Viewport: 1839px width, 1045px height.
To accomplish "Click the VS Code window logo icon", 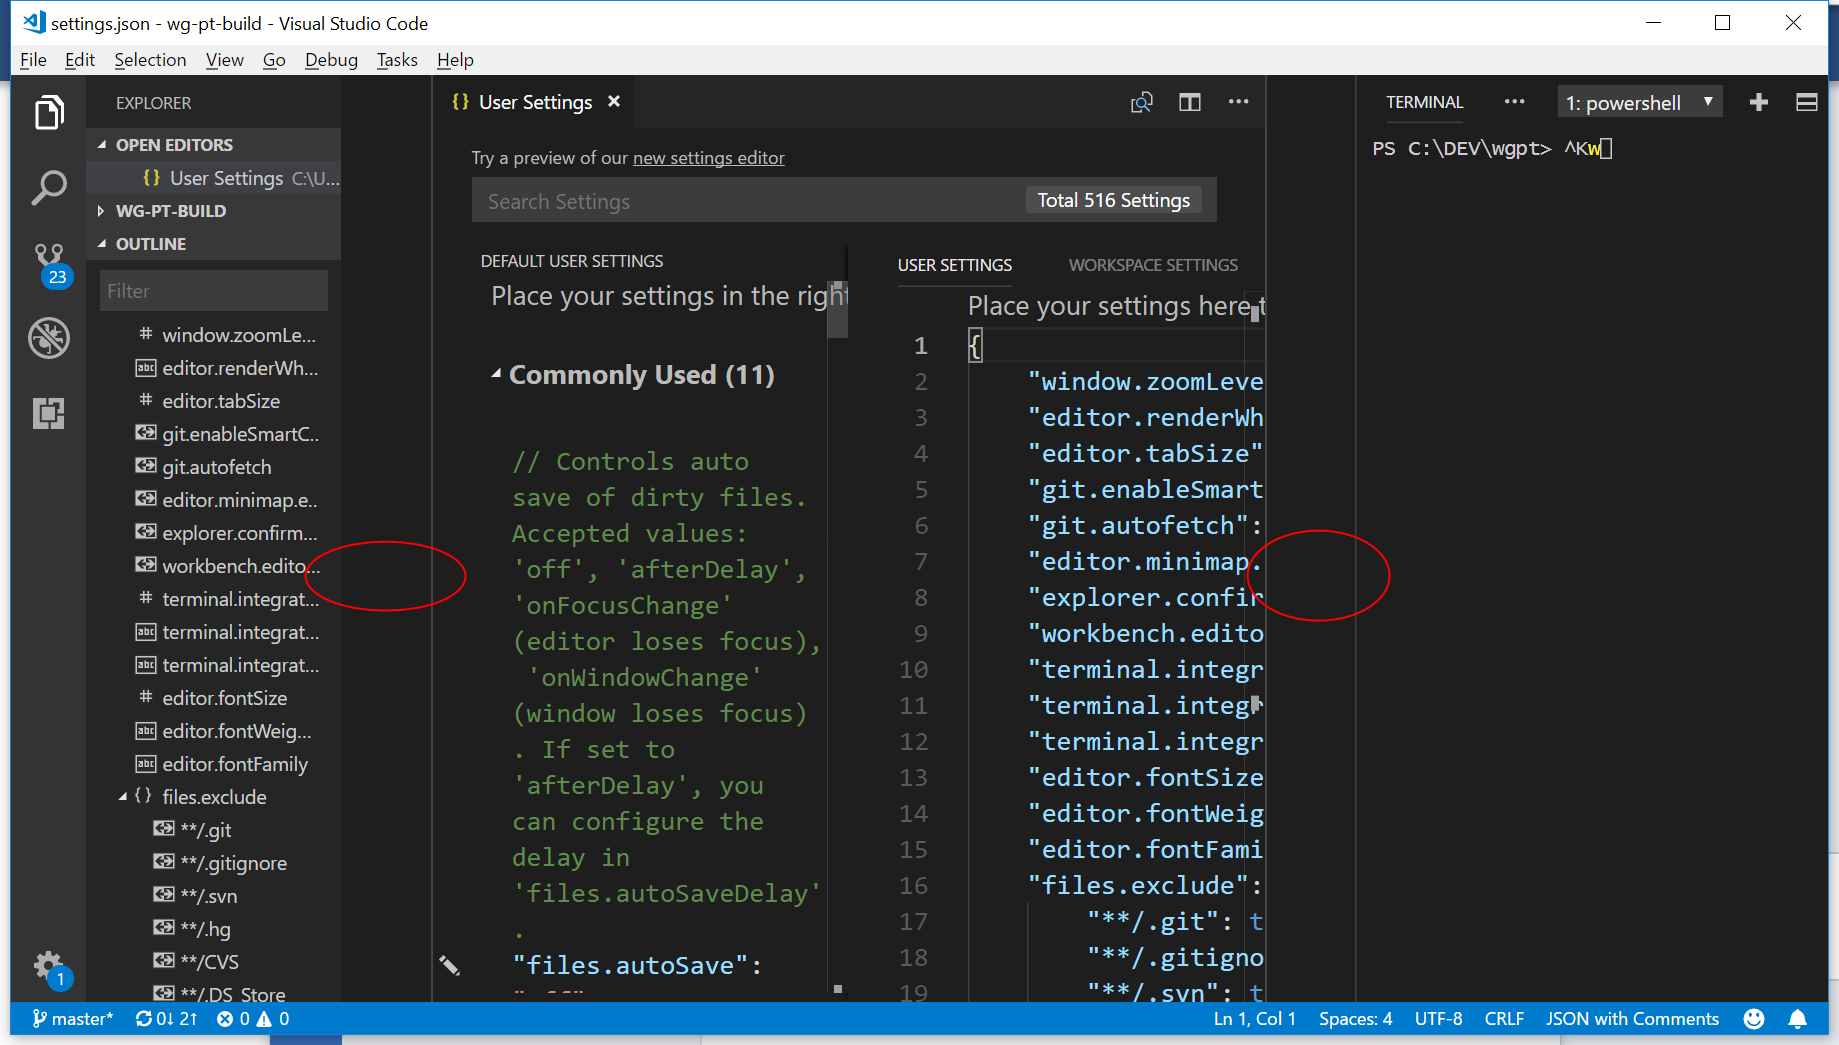I will (34, 22).
